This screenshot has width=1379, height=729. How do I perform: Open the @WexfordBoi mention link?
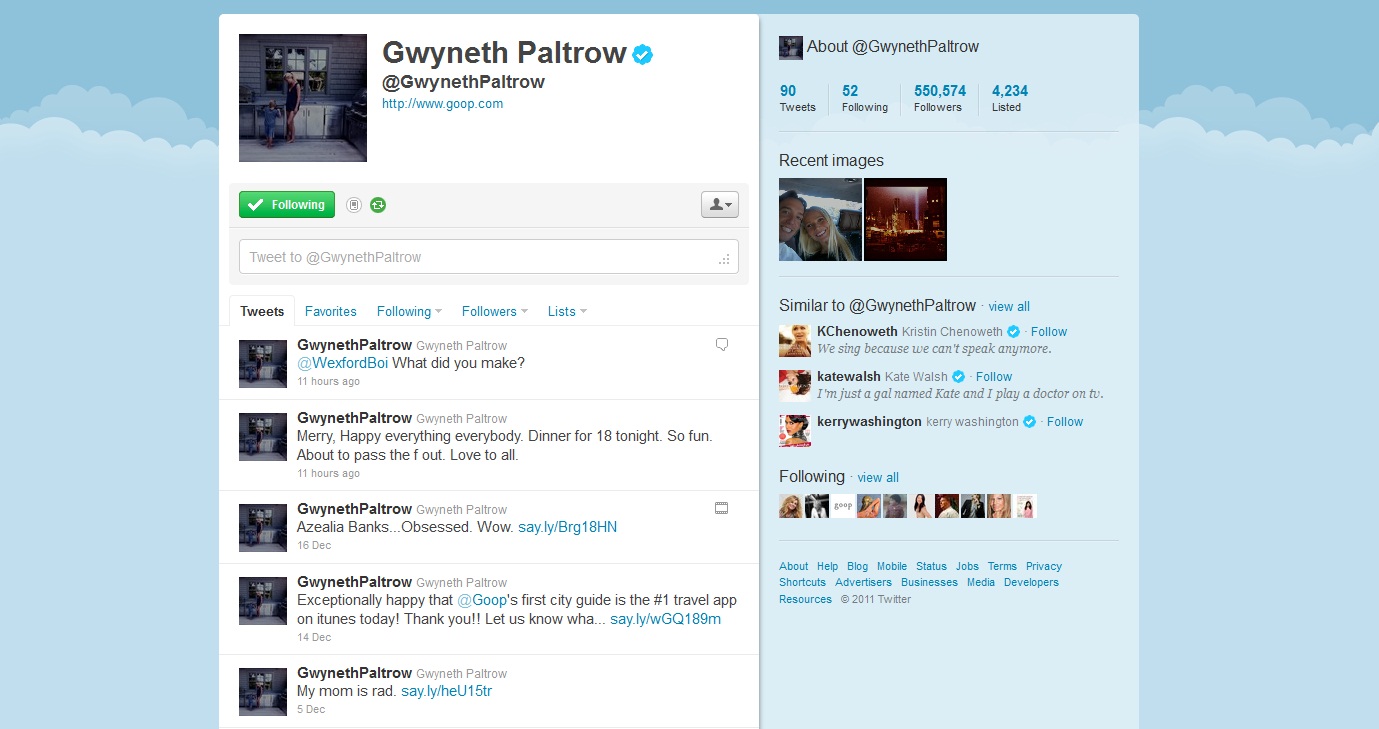pyautogui.click(x=343, y=363)
